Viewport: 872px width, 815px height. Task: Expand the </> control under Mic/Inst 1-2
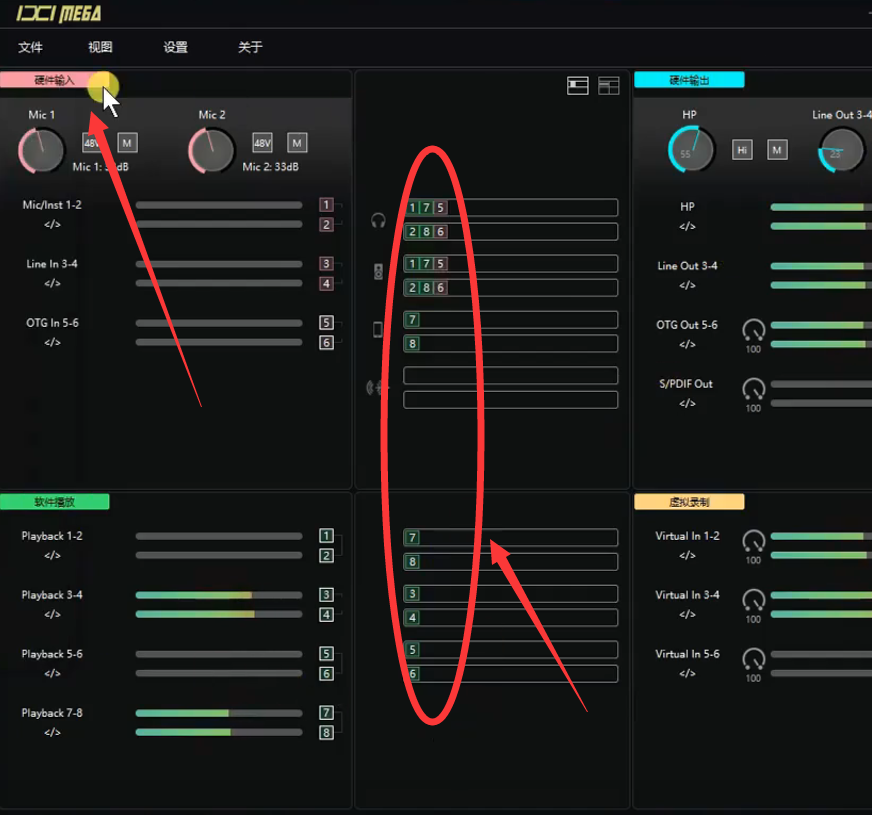pyautogui.click(x=52, y=224)
